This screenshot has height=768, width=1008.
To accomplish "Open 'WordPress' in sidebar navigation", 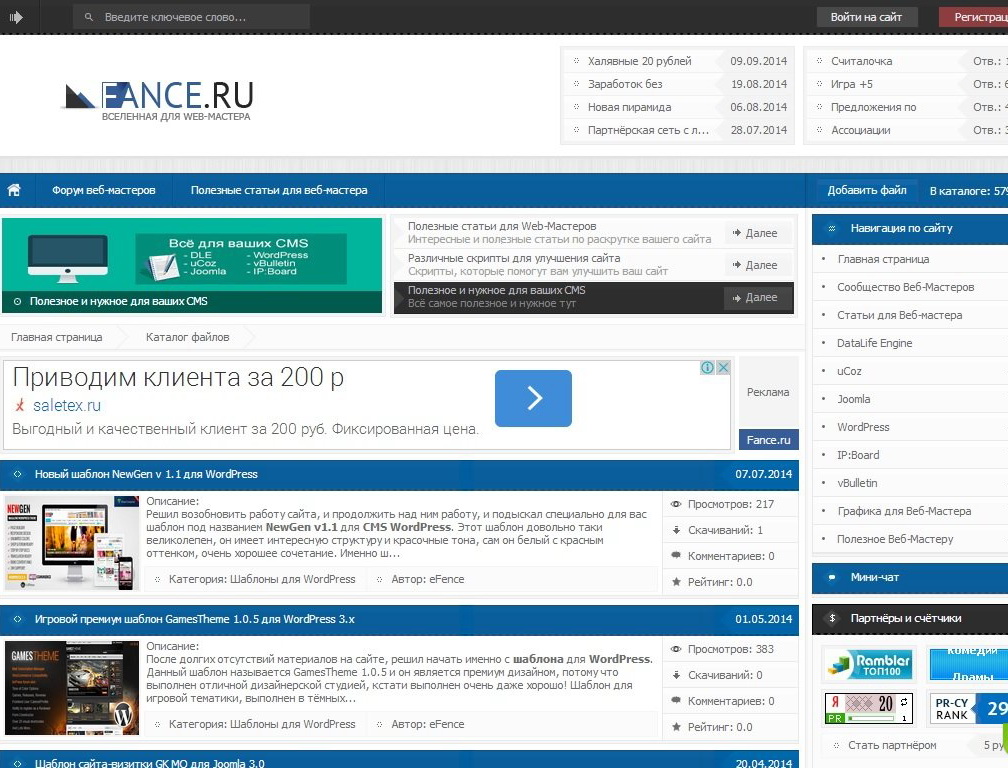I will pyautogui.click(x=863, y=427).
